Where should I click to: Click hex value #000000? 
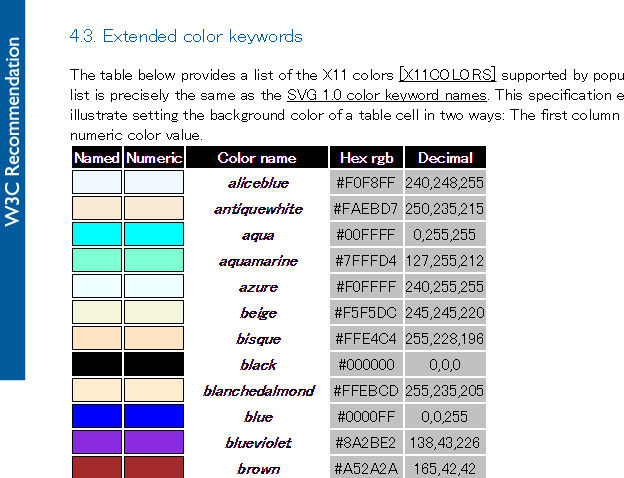pyautogui.click(x=366, y=365)
